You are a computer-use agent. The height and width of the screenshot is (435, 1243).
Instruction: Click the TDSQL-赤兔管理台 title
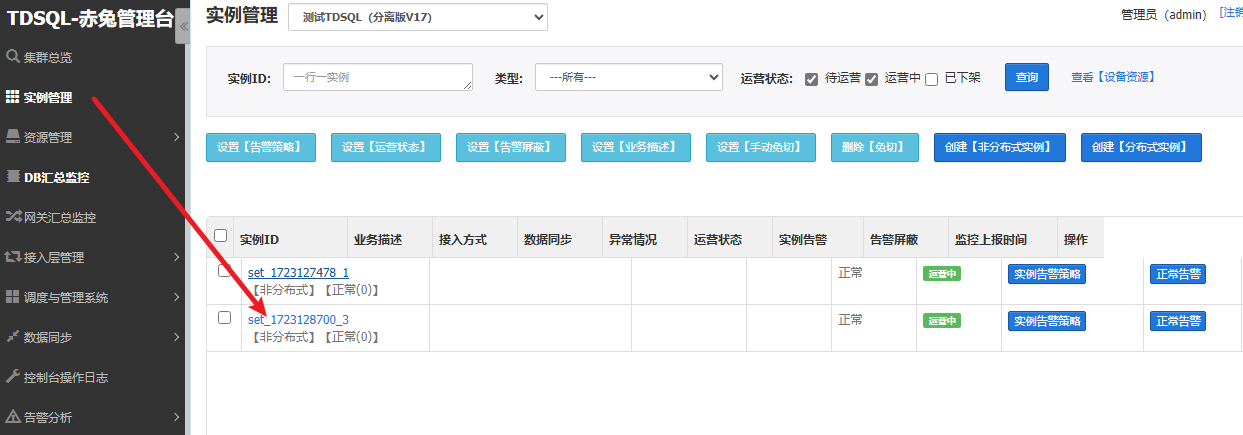90,17
